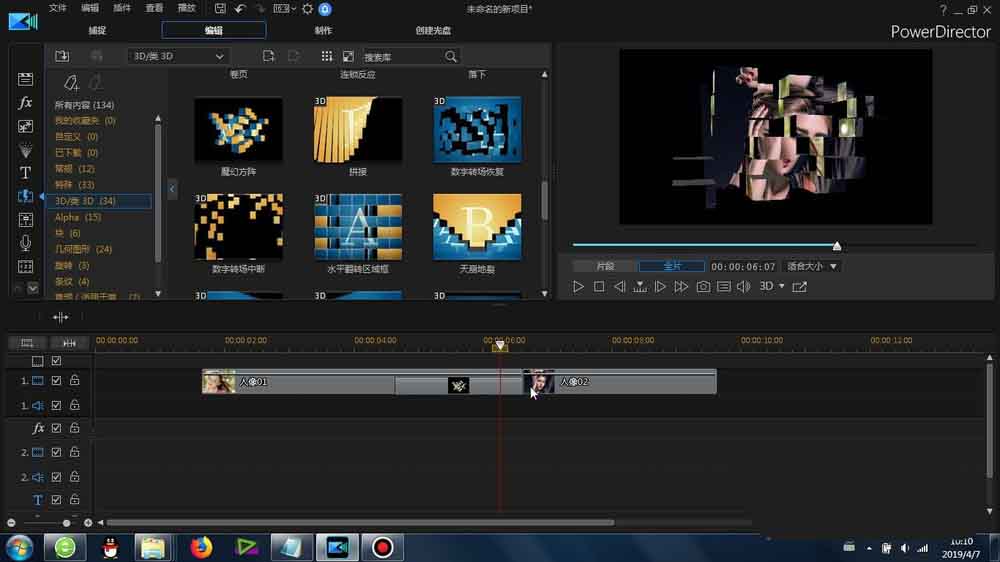Lock audio track 1
The image size is (1000, 562).
point(74,405)
